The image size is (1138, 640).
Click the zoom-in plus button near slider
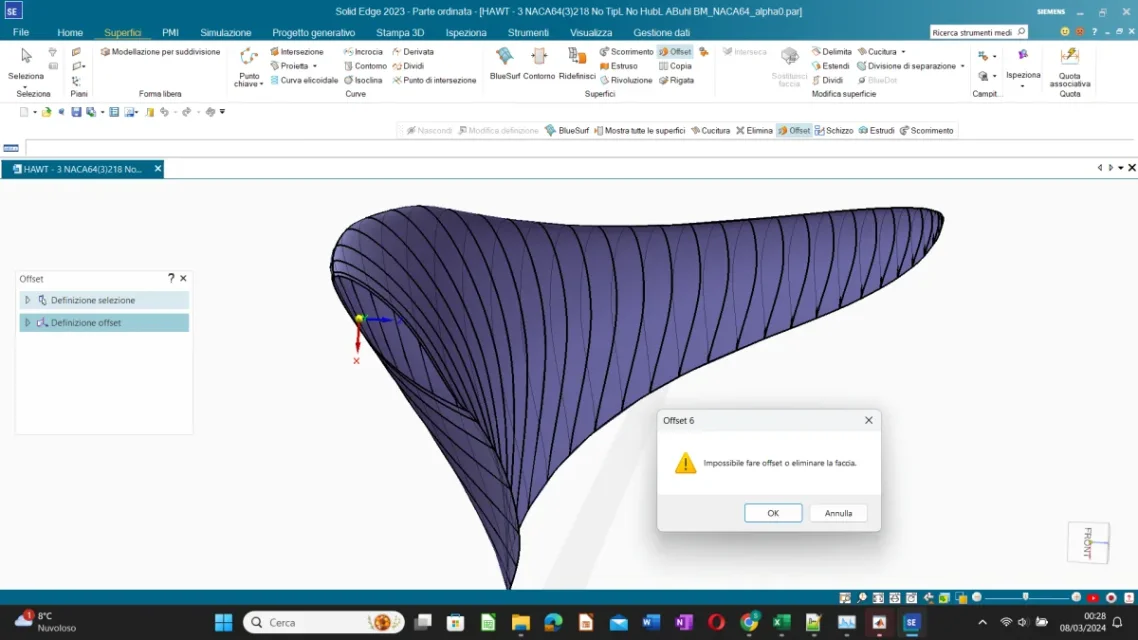click(1076, 597)
